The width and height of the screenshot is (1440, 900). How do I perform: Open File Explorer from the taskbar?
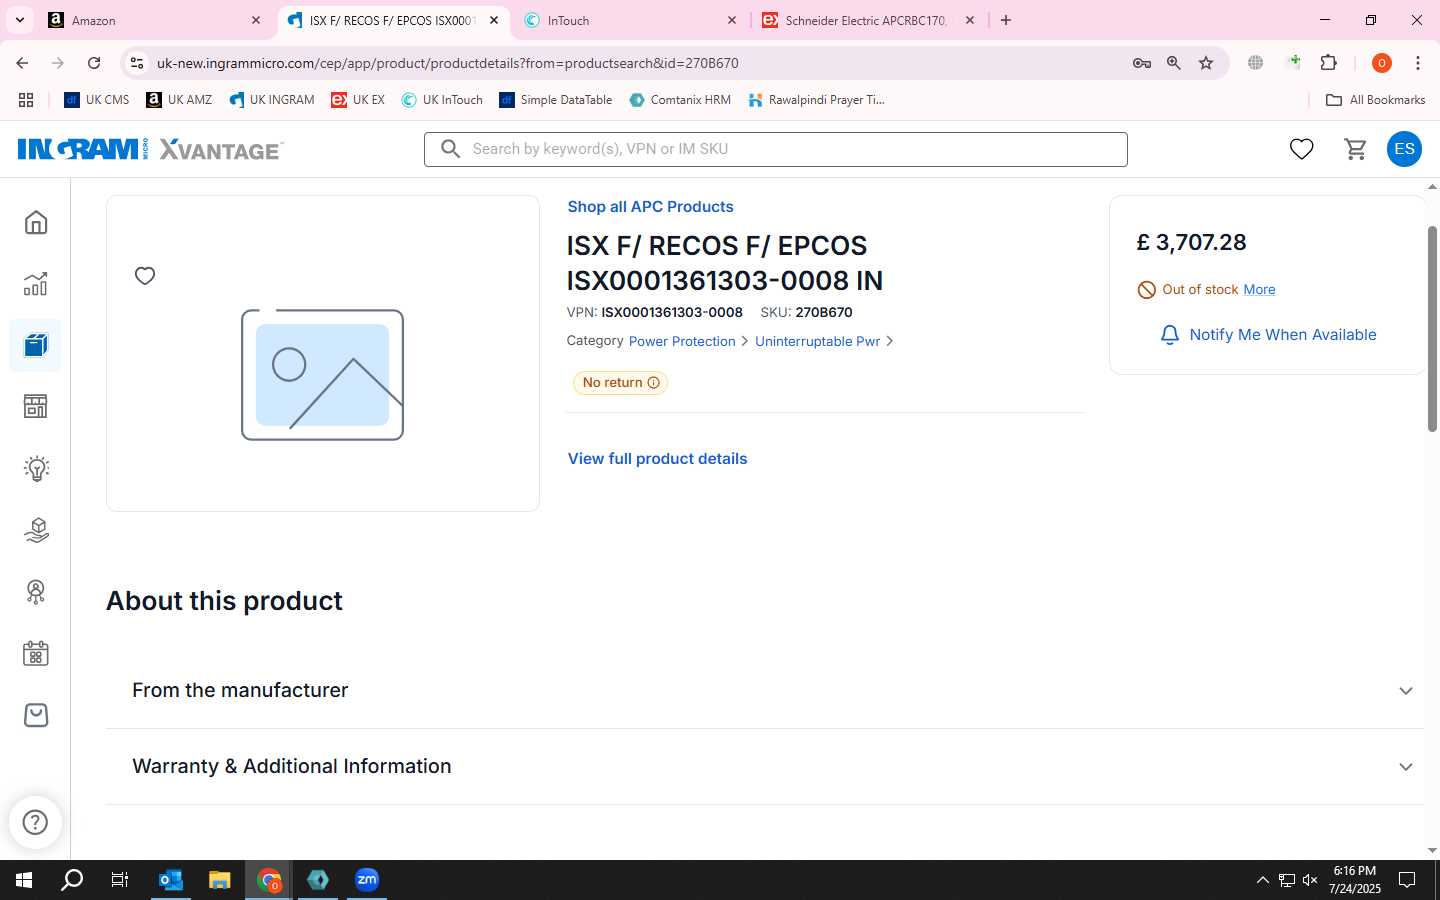pyautogui.click(x=220, y=880)
